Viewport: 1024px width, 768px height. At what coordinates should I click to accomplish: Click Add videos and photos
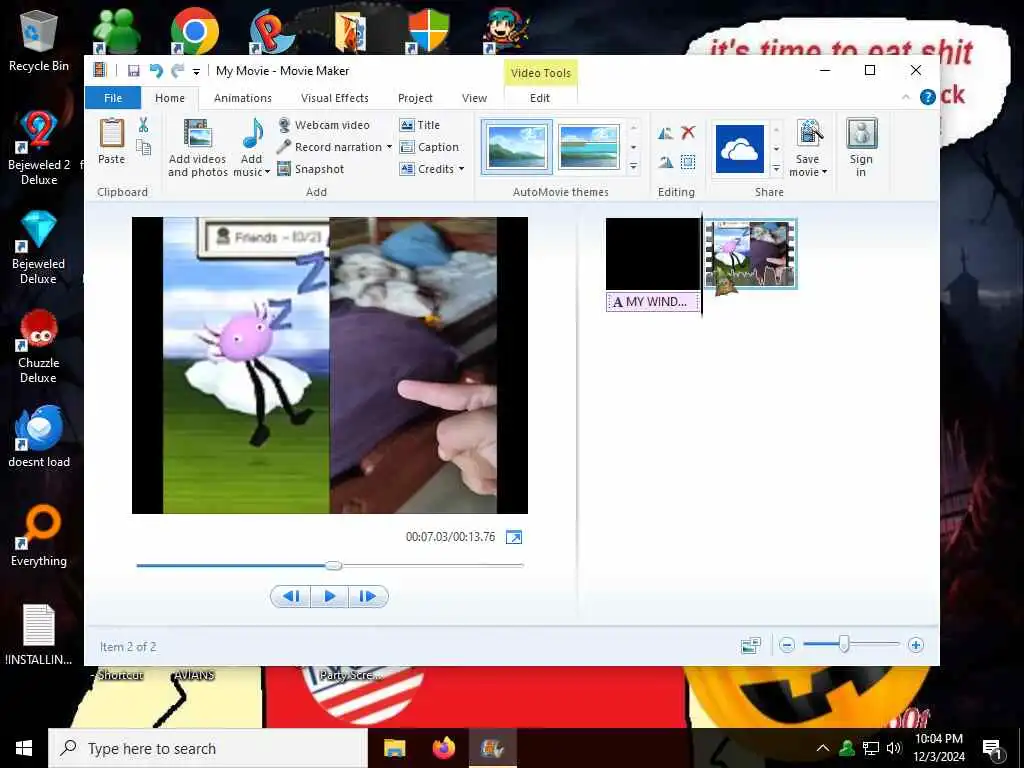click(x=197, y=148)
